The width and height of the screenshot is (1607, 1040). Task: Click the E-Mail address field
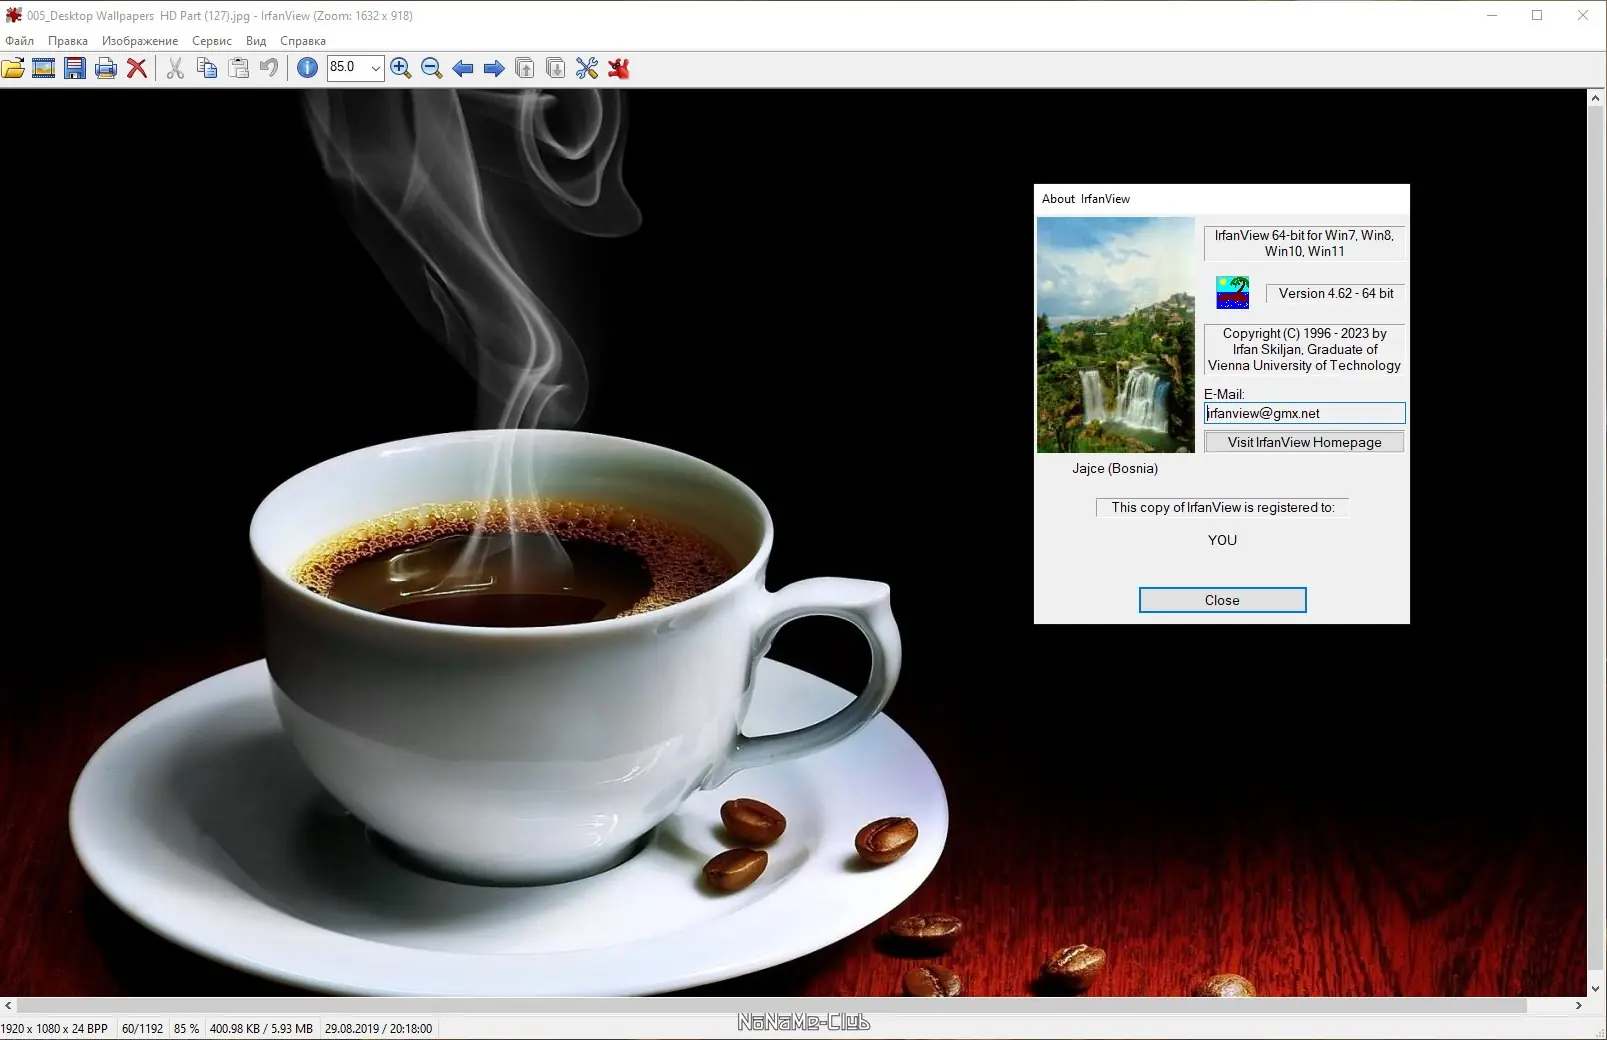pos(1304,413)
